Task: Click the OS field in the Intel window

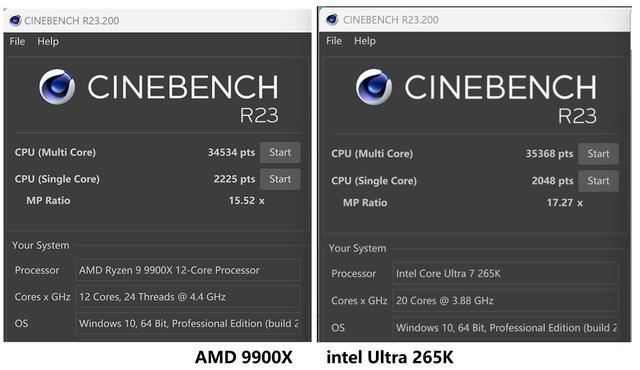Action: pyautogui.click(x=505, y=328)
